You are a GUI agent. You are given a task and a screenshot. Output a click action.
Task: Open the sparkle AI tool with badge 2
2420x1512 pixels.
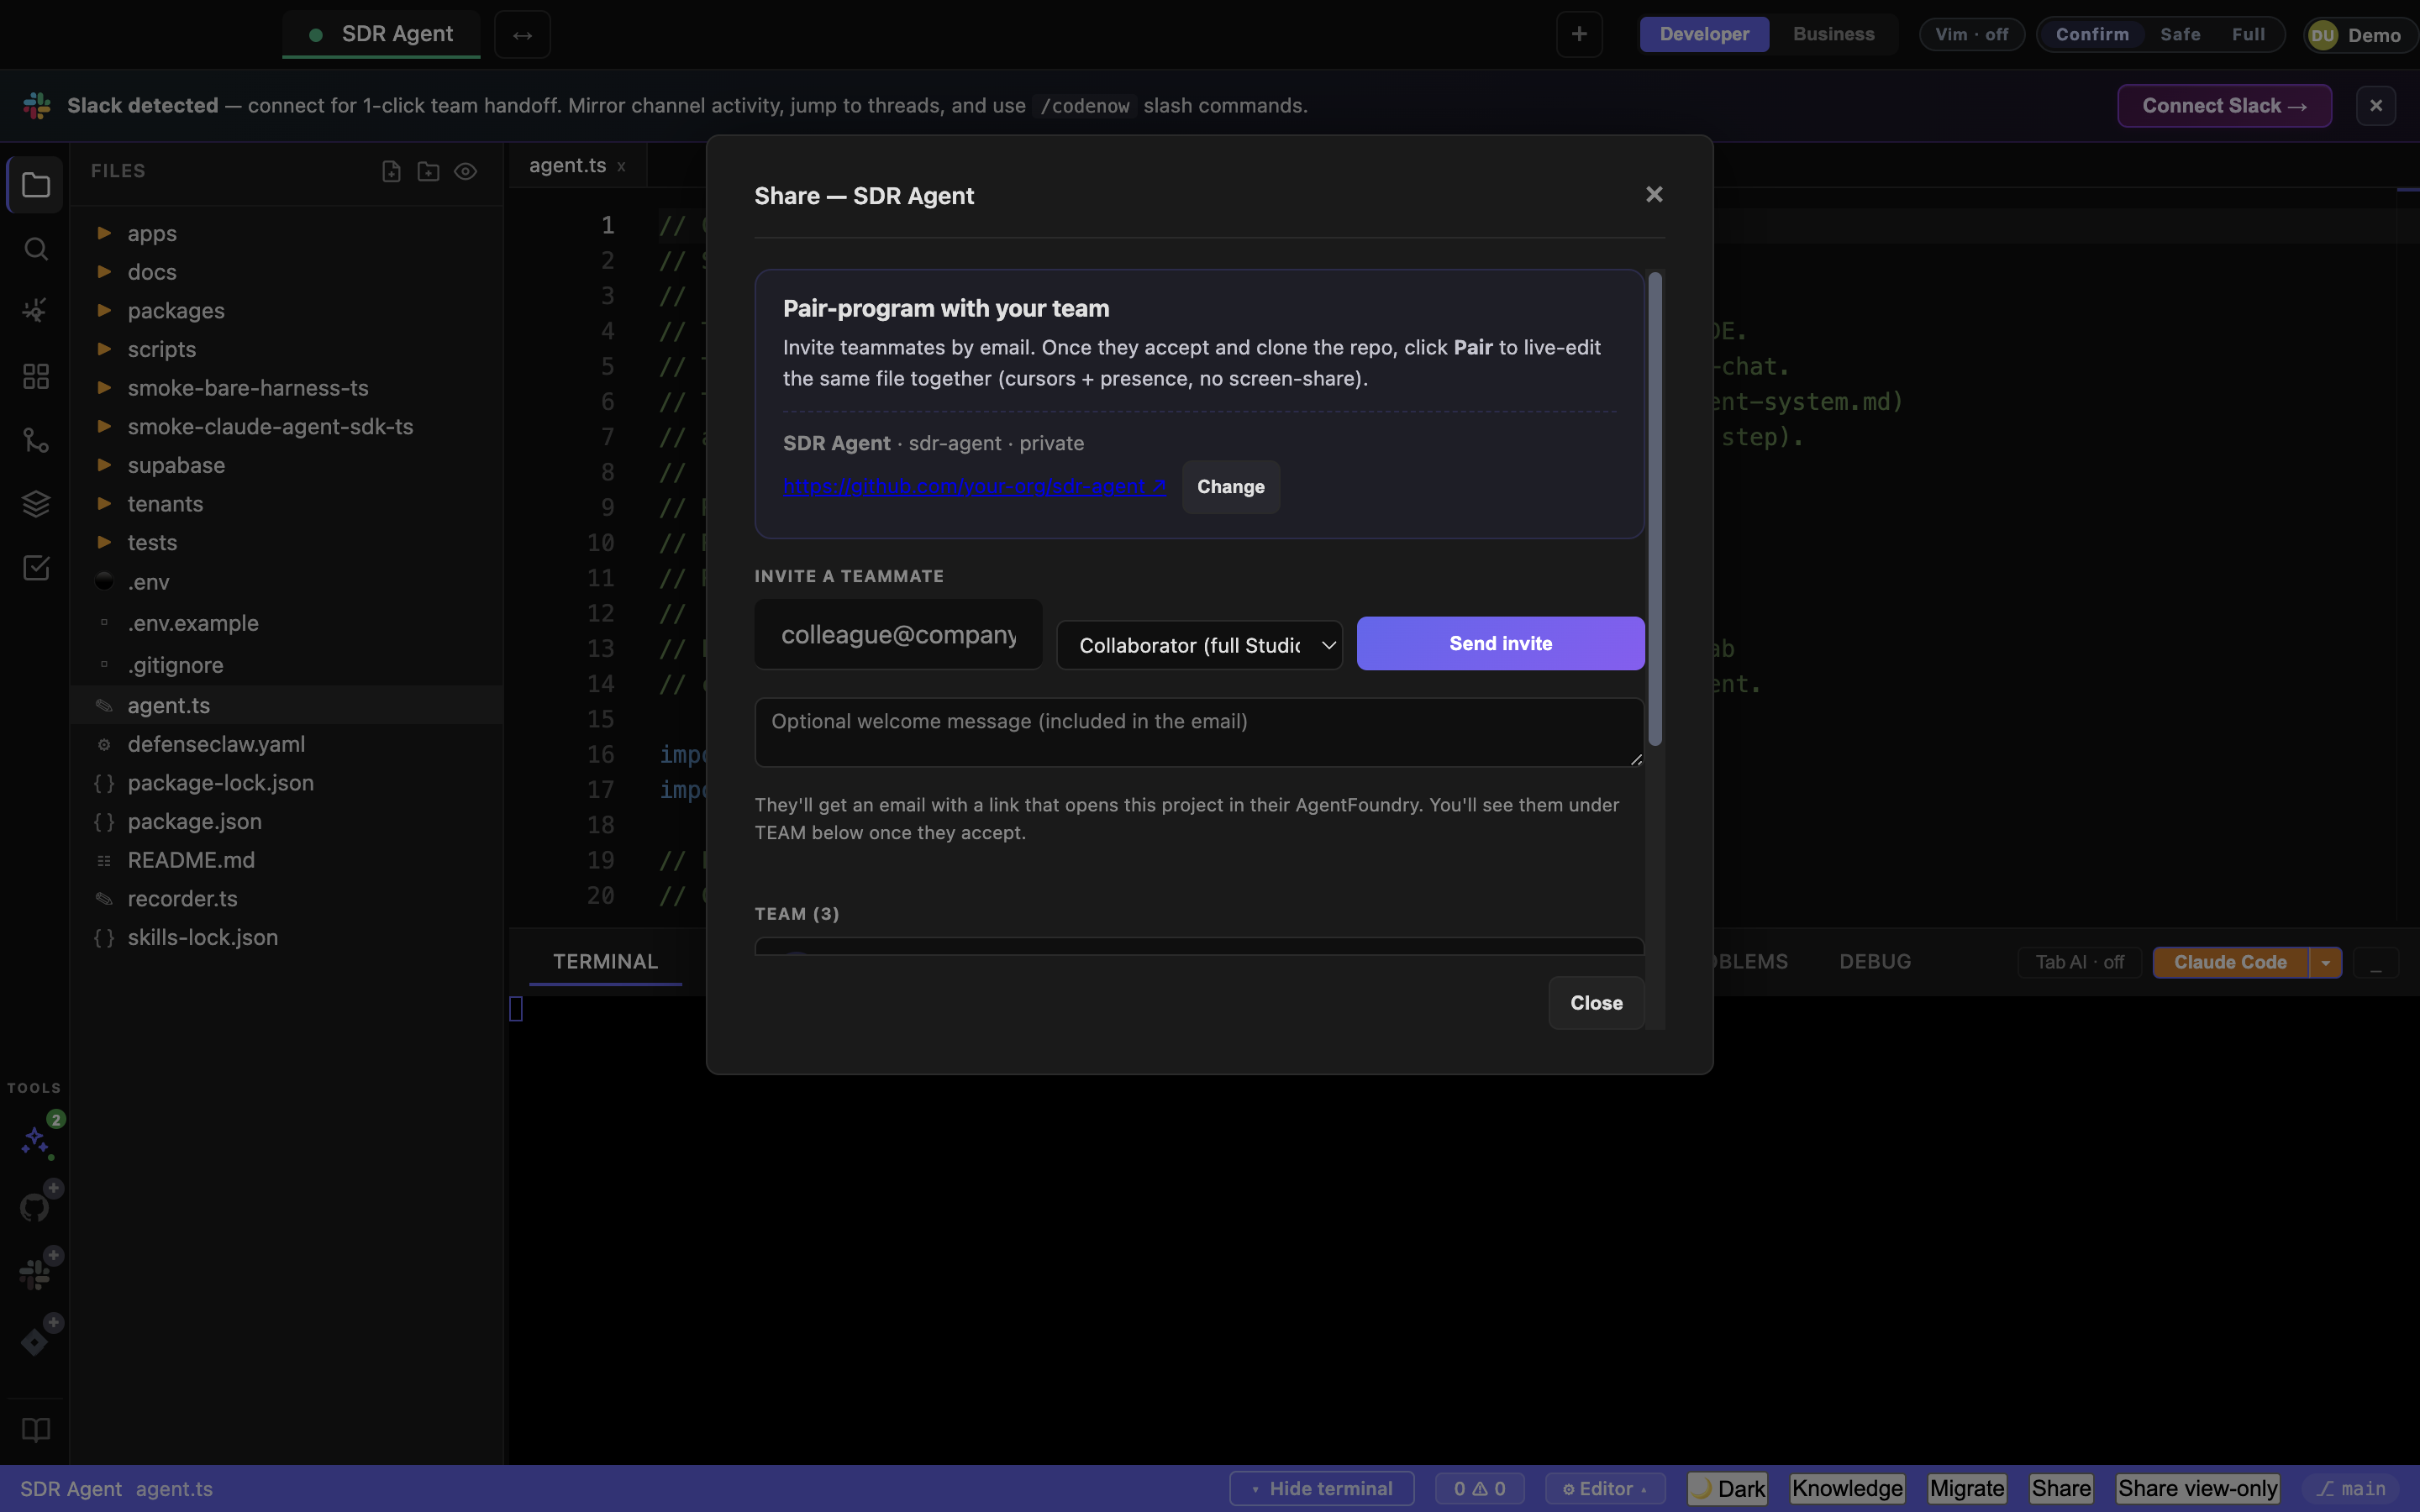coord(36,1140)
